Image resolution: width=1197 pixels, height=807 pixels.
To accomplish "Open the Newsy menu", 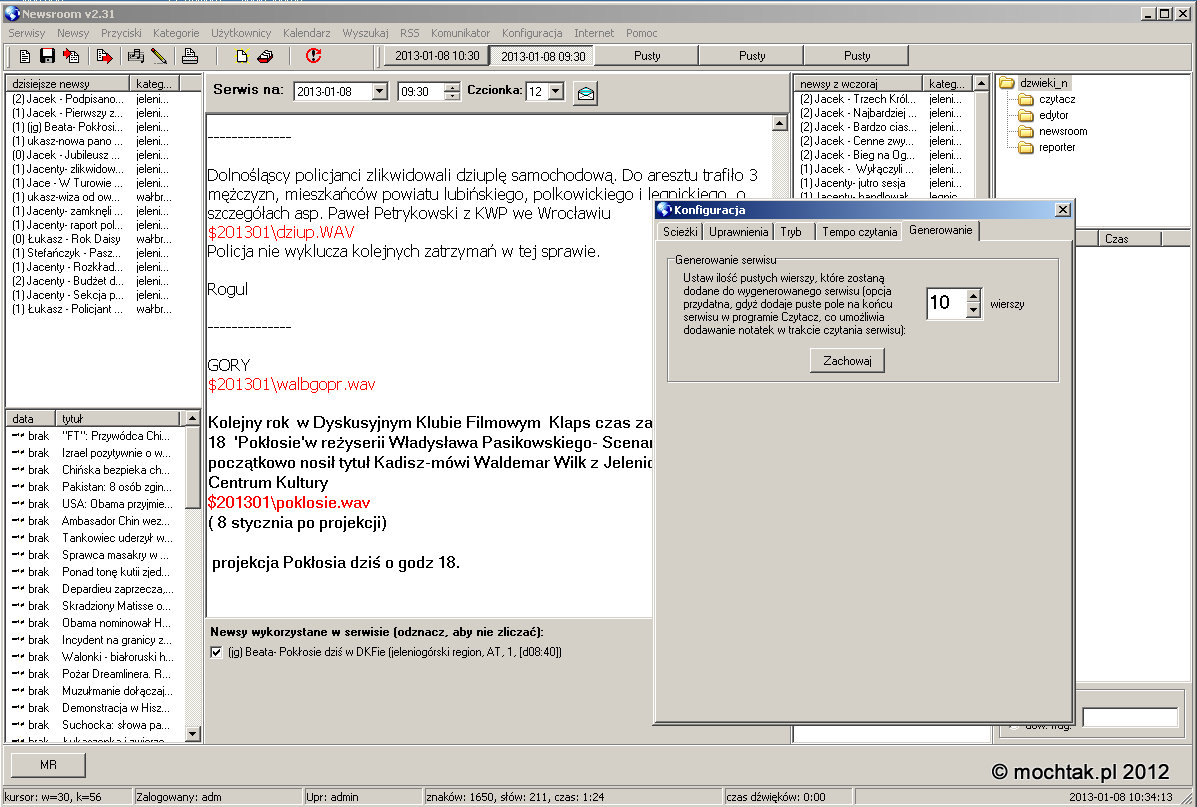I will pos(73,33).
